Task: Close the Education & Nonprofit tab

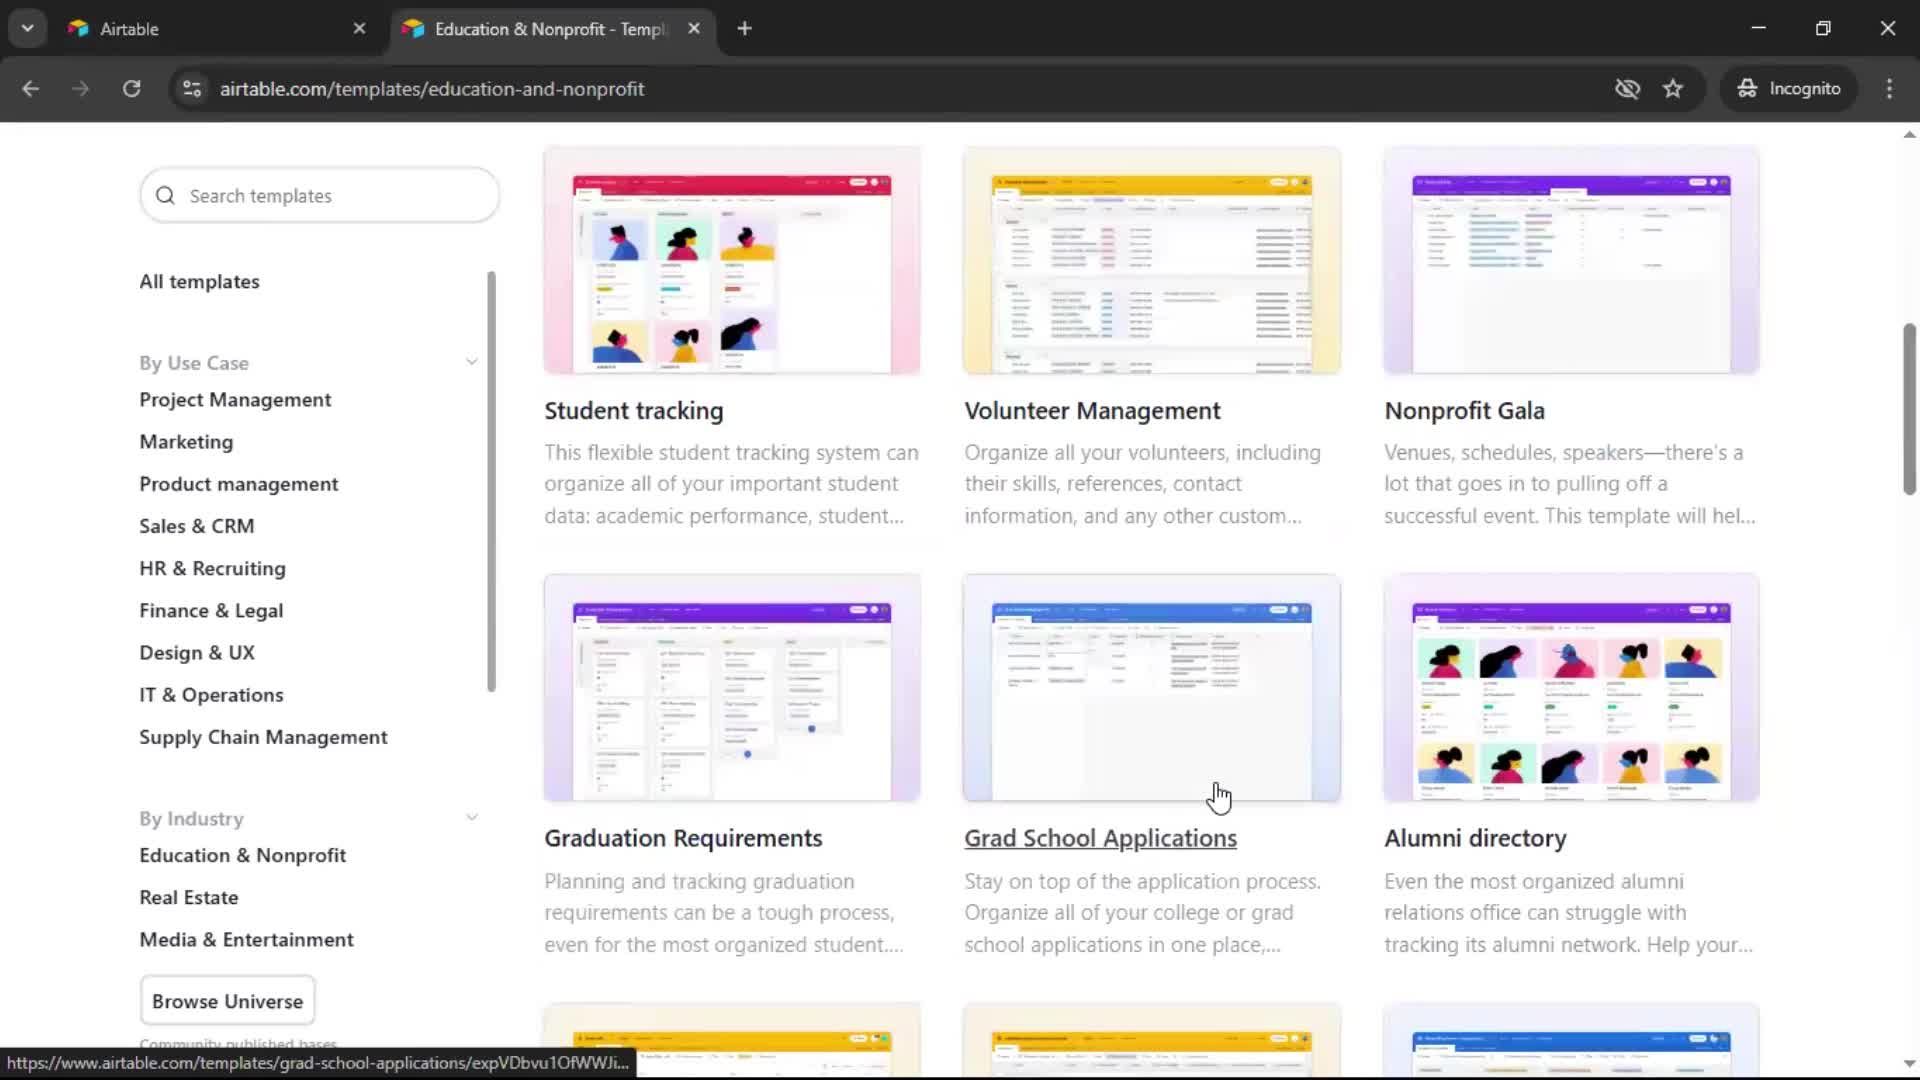Action: click(694, 28)
